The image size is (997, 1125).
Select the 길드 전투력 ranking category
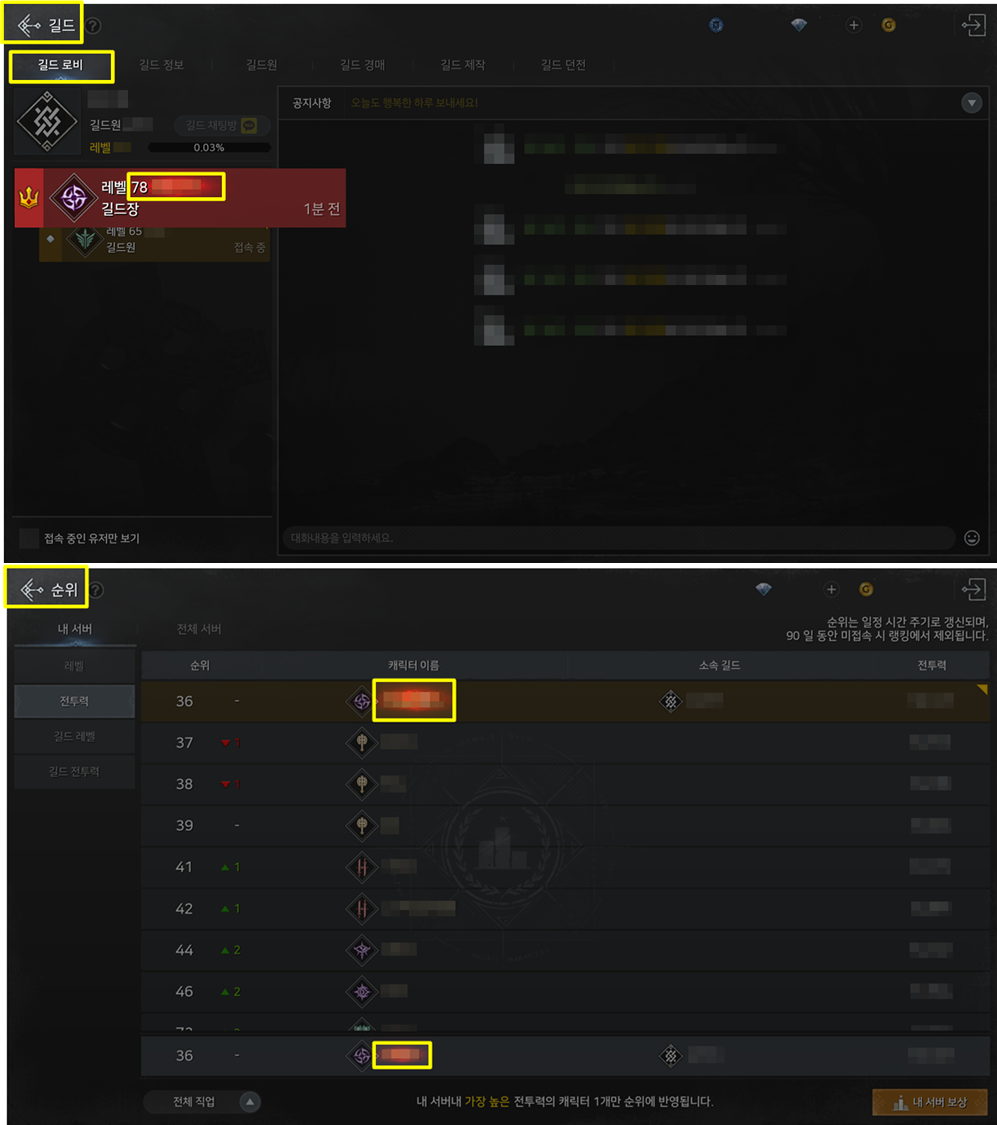pyautogui.click(x=75, y=771)
